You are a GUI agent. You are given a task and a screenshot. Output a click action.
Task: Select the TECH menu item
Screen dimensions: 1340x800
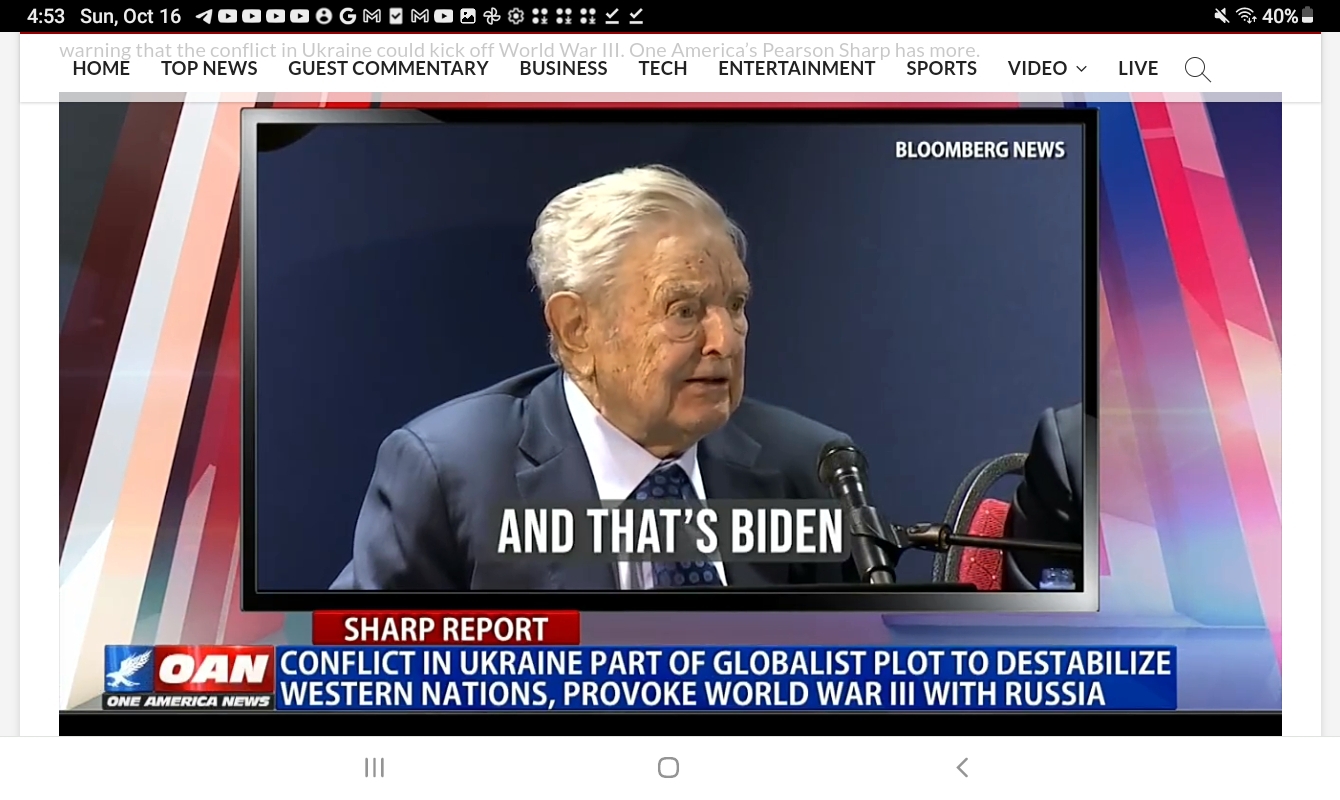[x=663, y=68]
